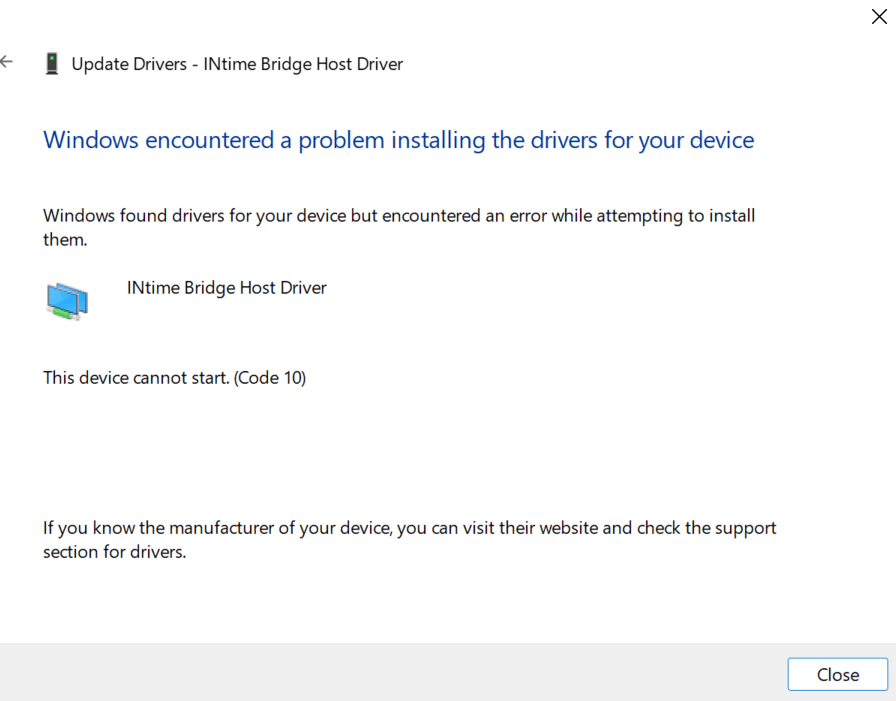The height and width of the screenshot is (701, 896).
Task: Click 'INtime Bridge Host Driver' in title bar
Action: coord(303,64)
